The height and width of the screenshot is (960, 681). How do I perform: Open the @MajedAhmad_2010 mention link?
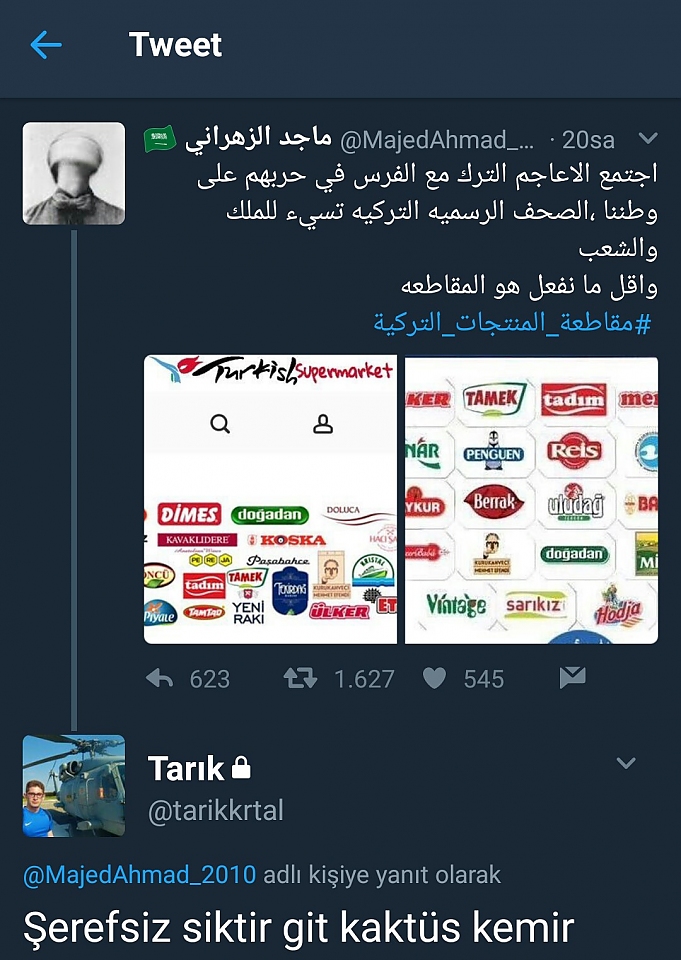click(140, 875)
